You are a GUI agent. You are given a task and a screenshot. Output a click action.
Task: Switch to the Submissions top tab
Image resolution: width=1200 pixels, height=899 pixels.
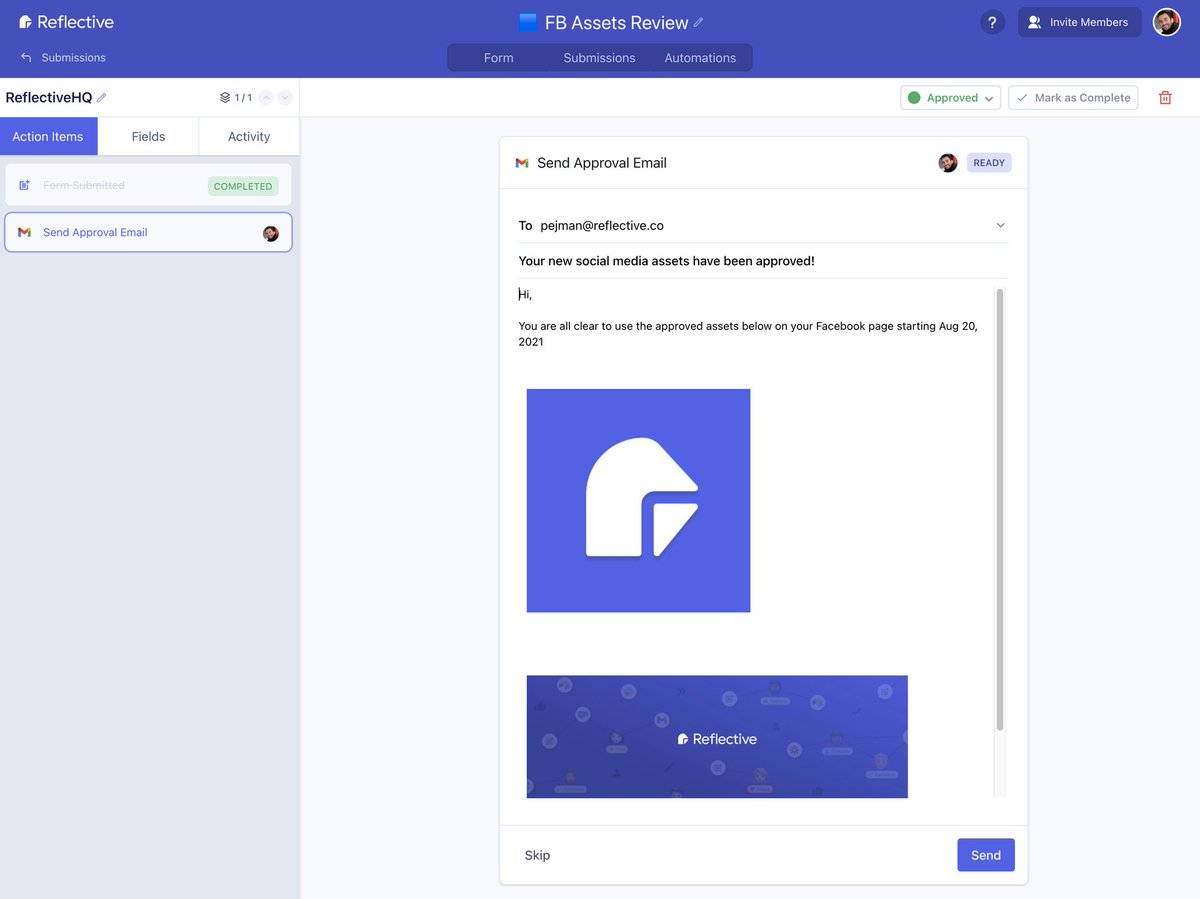coord(599,58)
